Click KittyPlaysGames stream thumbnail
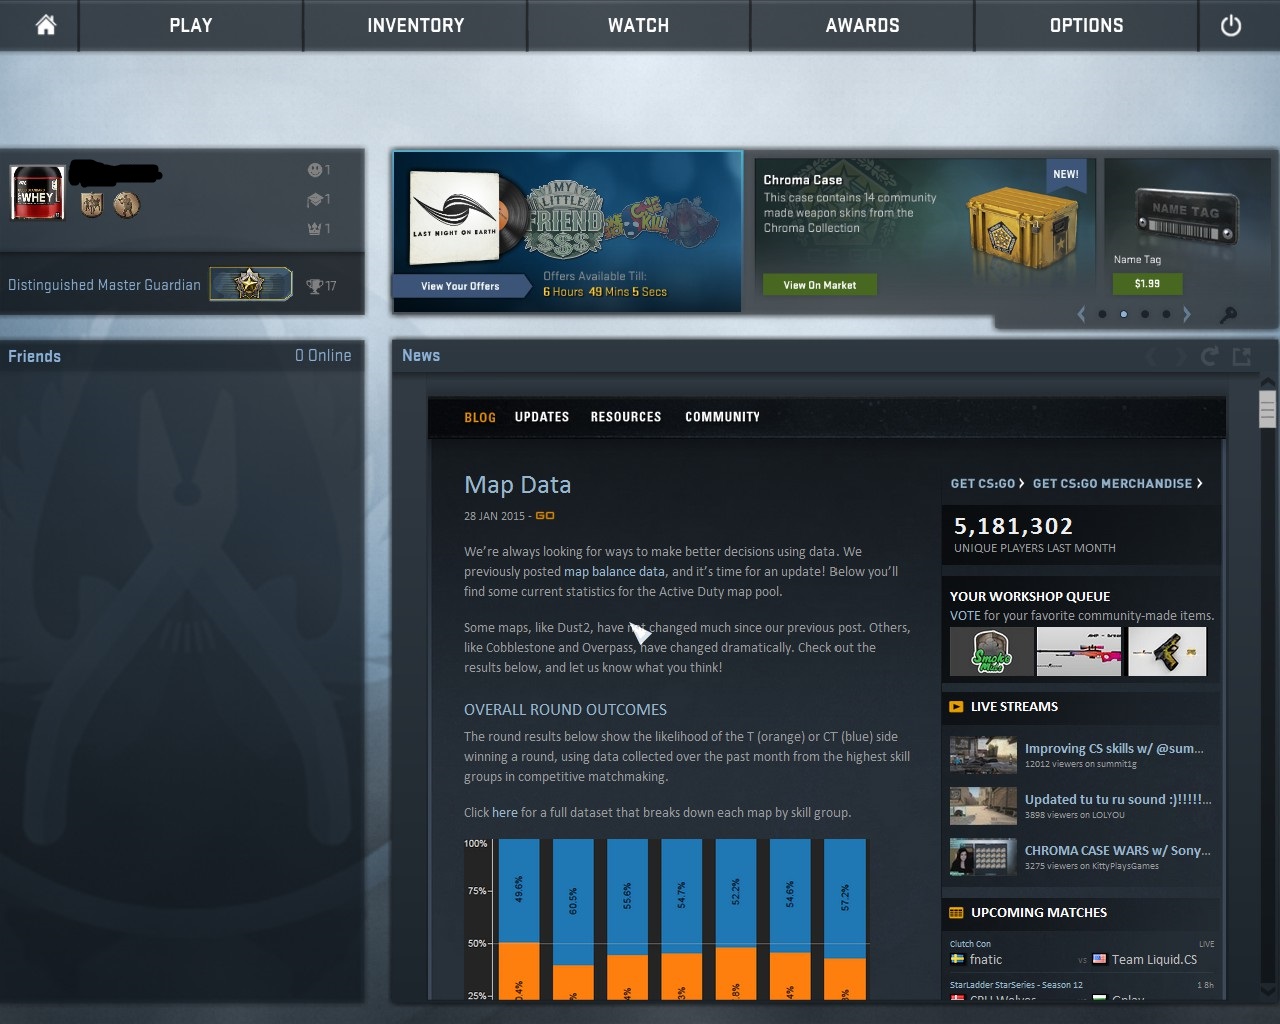The height and width of the screenshot is (1024, 1280). [x=983, y=857]
